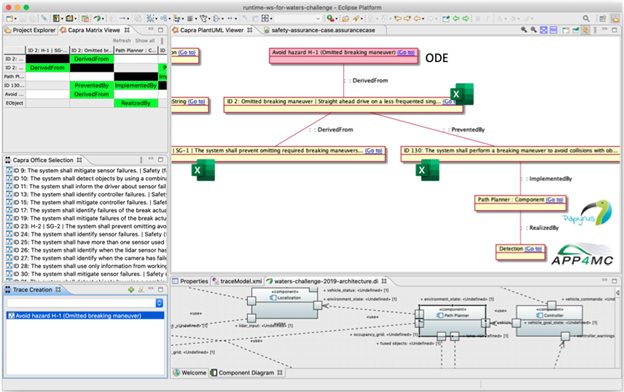Click Go to link on the SG-1 node
The height and width of the screenshot is (392, 624).
[374, 150]
